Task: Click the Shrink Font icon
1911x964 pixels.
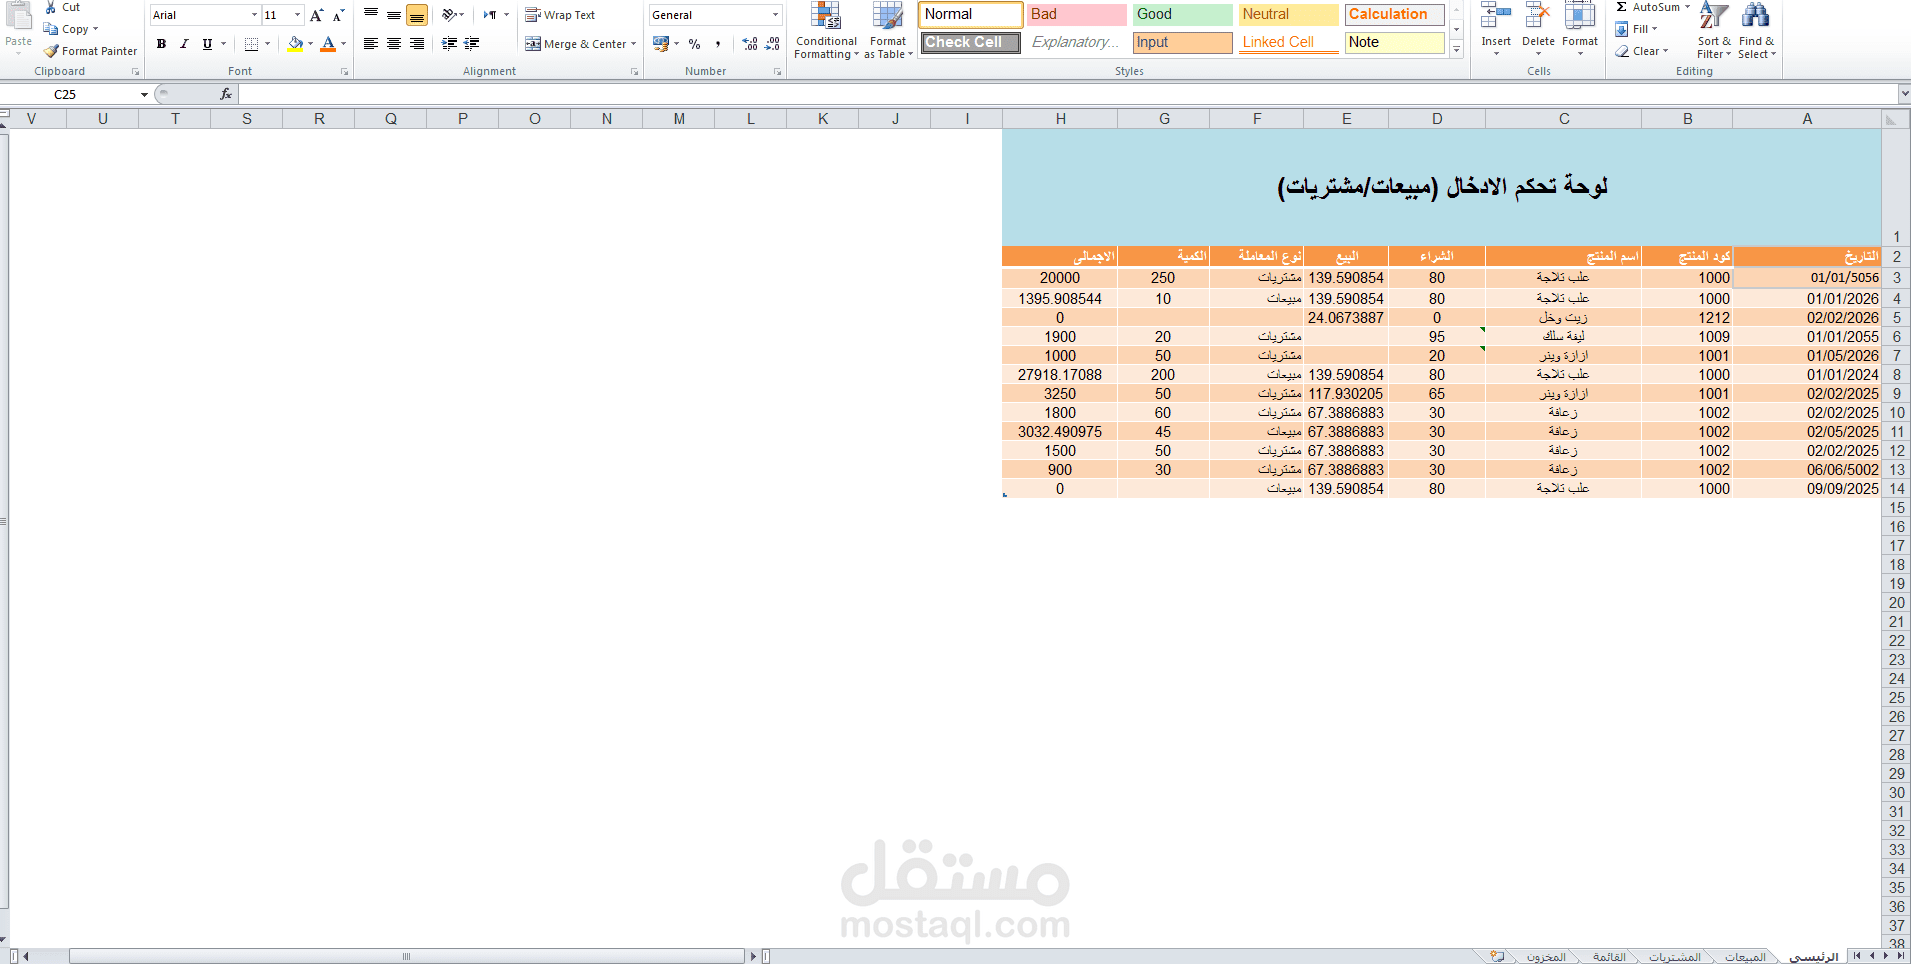Action: click(x=339, y=15)
